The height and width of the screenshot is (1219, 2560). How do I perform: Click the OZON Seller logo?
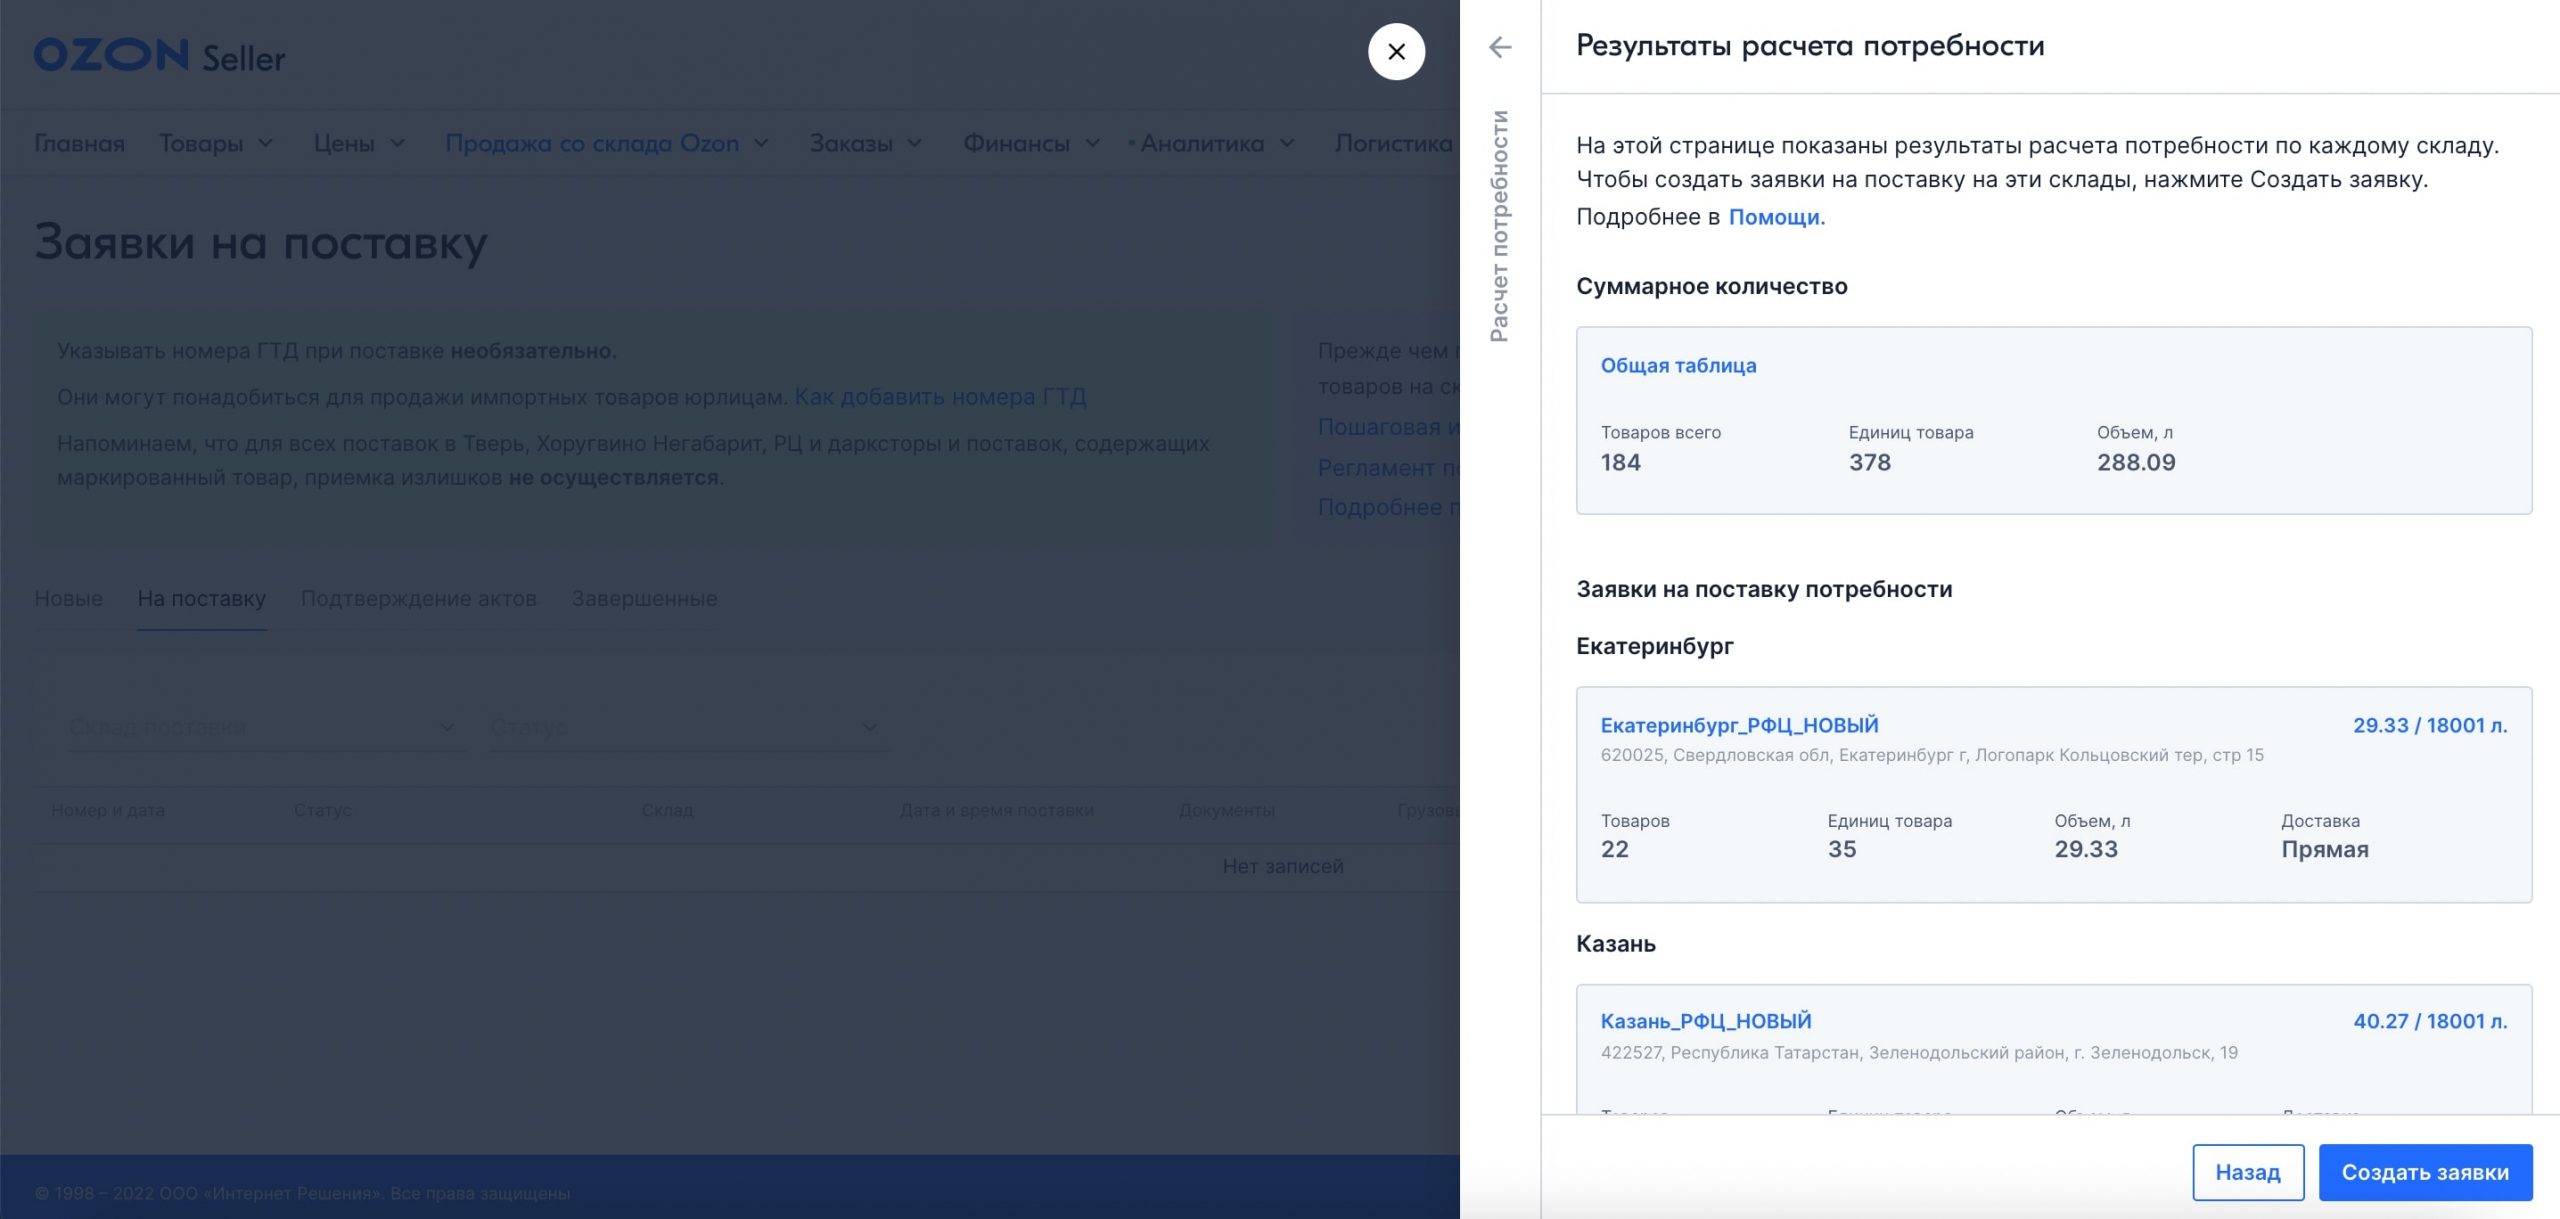click(160, 56)
